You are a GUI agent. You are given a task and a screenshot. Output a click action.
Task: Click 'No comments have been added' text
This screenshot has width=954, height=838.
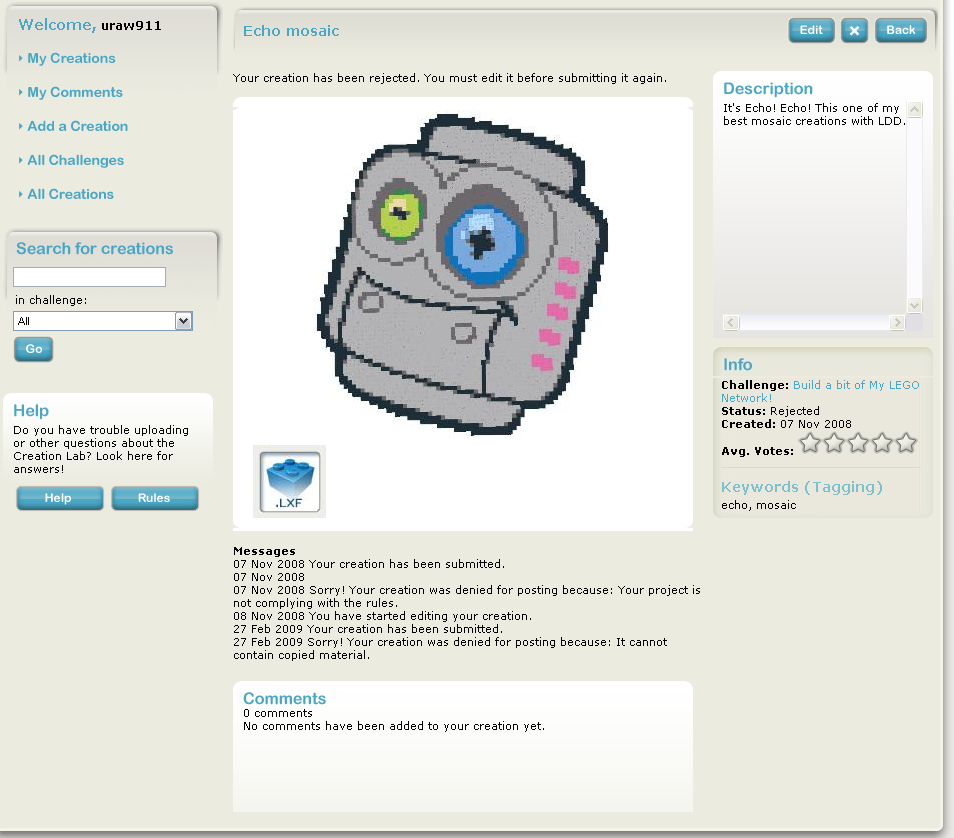(394, 726)
